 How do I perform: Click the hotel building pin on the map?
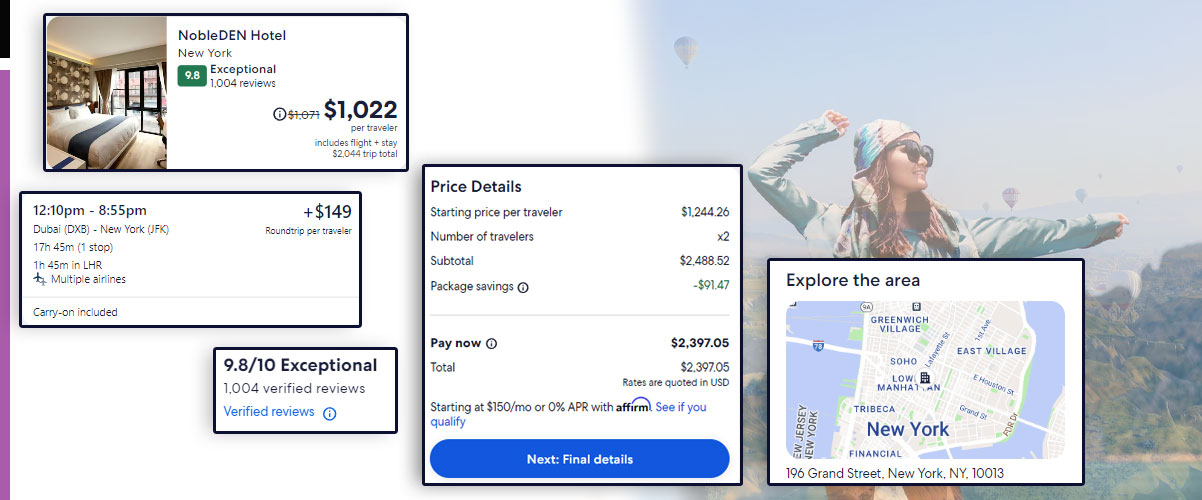[925, 379]
